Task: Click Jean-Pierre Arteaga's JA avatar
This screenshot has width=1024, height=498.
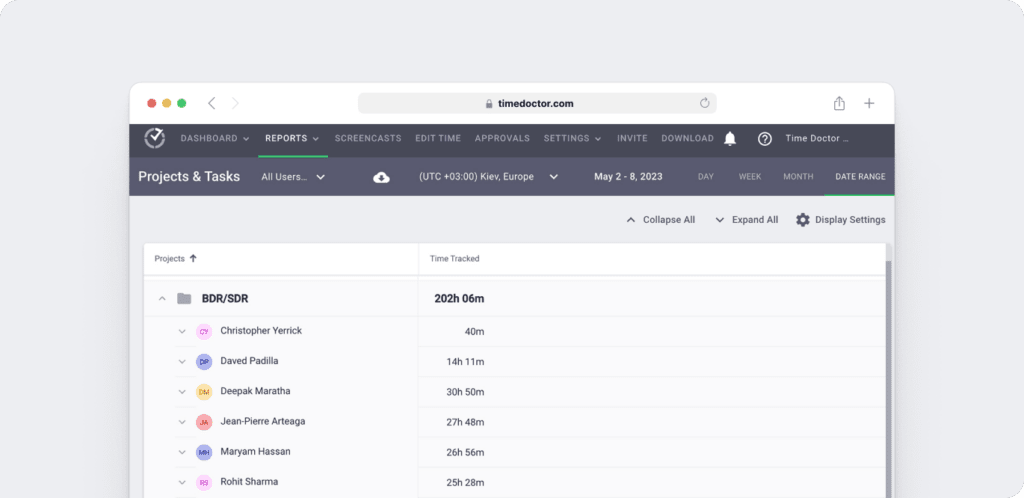Action: (204, 422)
